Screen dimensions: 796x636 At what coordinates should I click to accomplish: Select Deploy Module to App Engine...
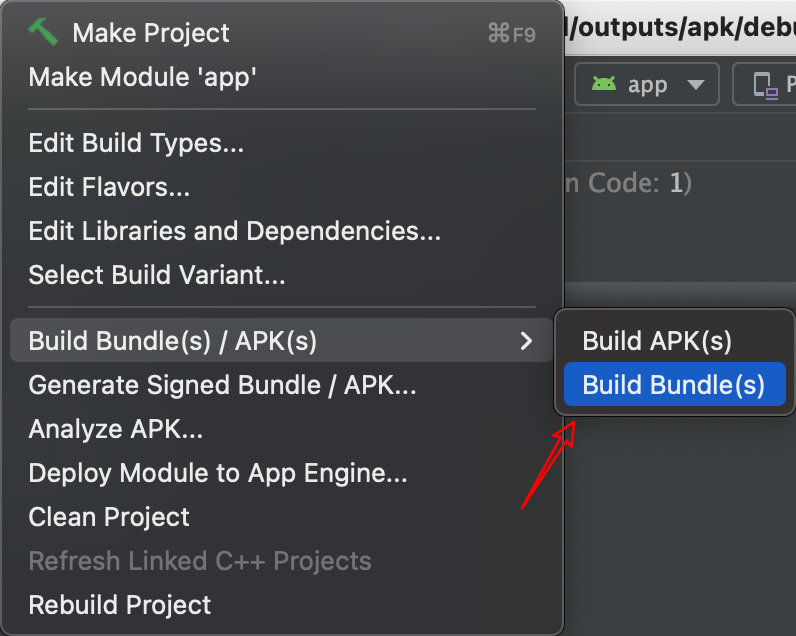(218, 473)
